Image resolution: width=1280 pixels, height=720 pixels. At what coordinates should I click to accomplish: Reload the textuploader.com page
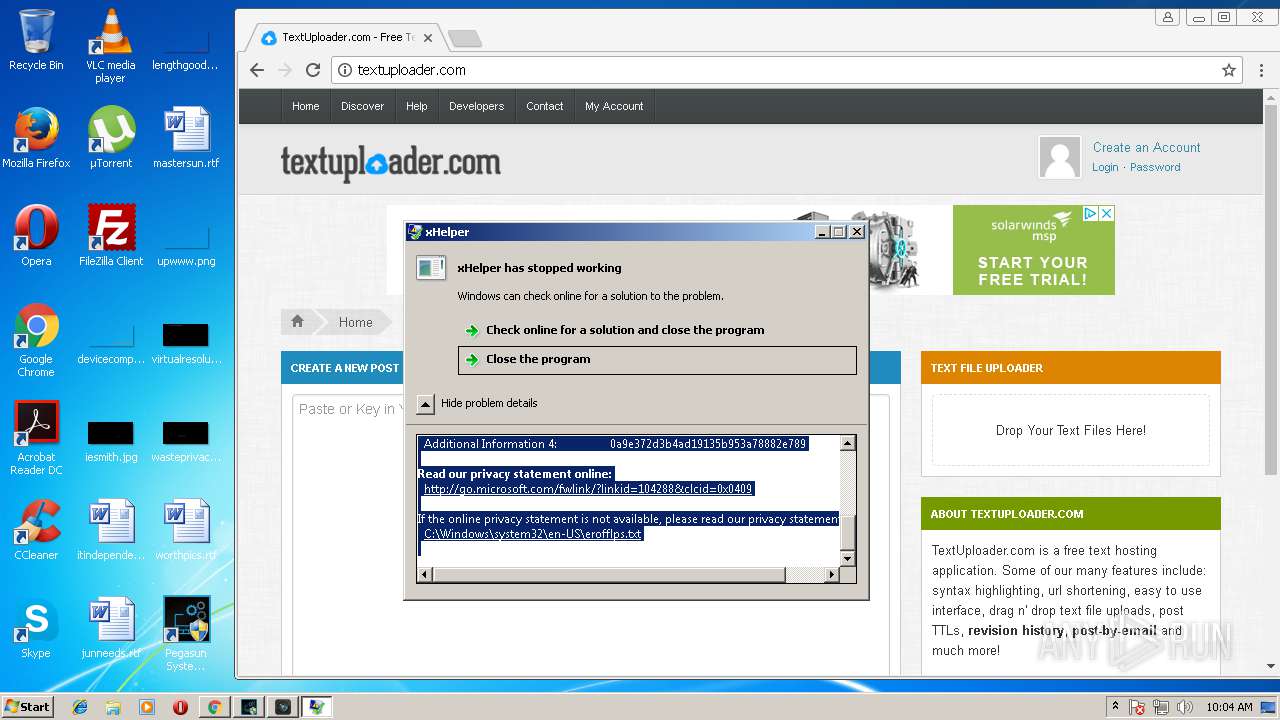tap(313, 70)
